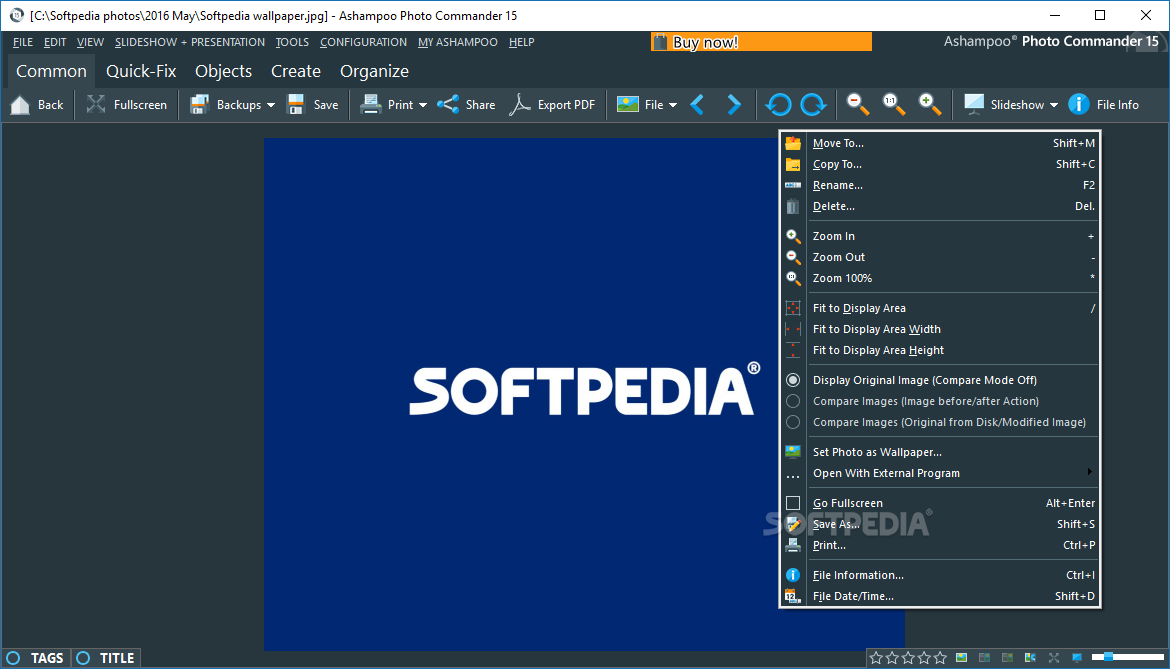Select Delete... in context menu
1170x669 pixels.
click(939, 206)
